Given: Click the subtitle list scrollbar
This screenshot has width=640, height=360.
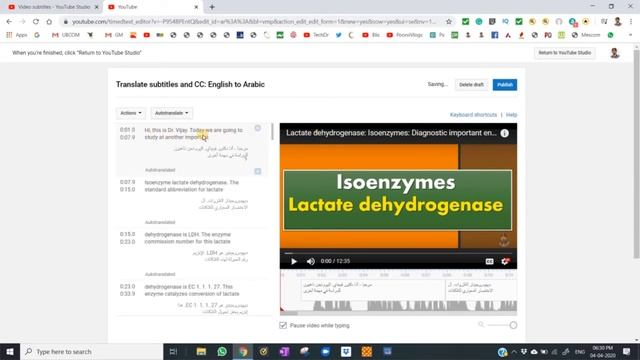Looking at the screenshot, I should (x=272, y=132).
